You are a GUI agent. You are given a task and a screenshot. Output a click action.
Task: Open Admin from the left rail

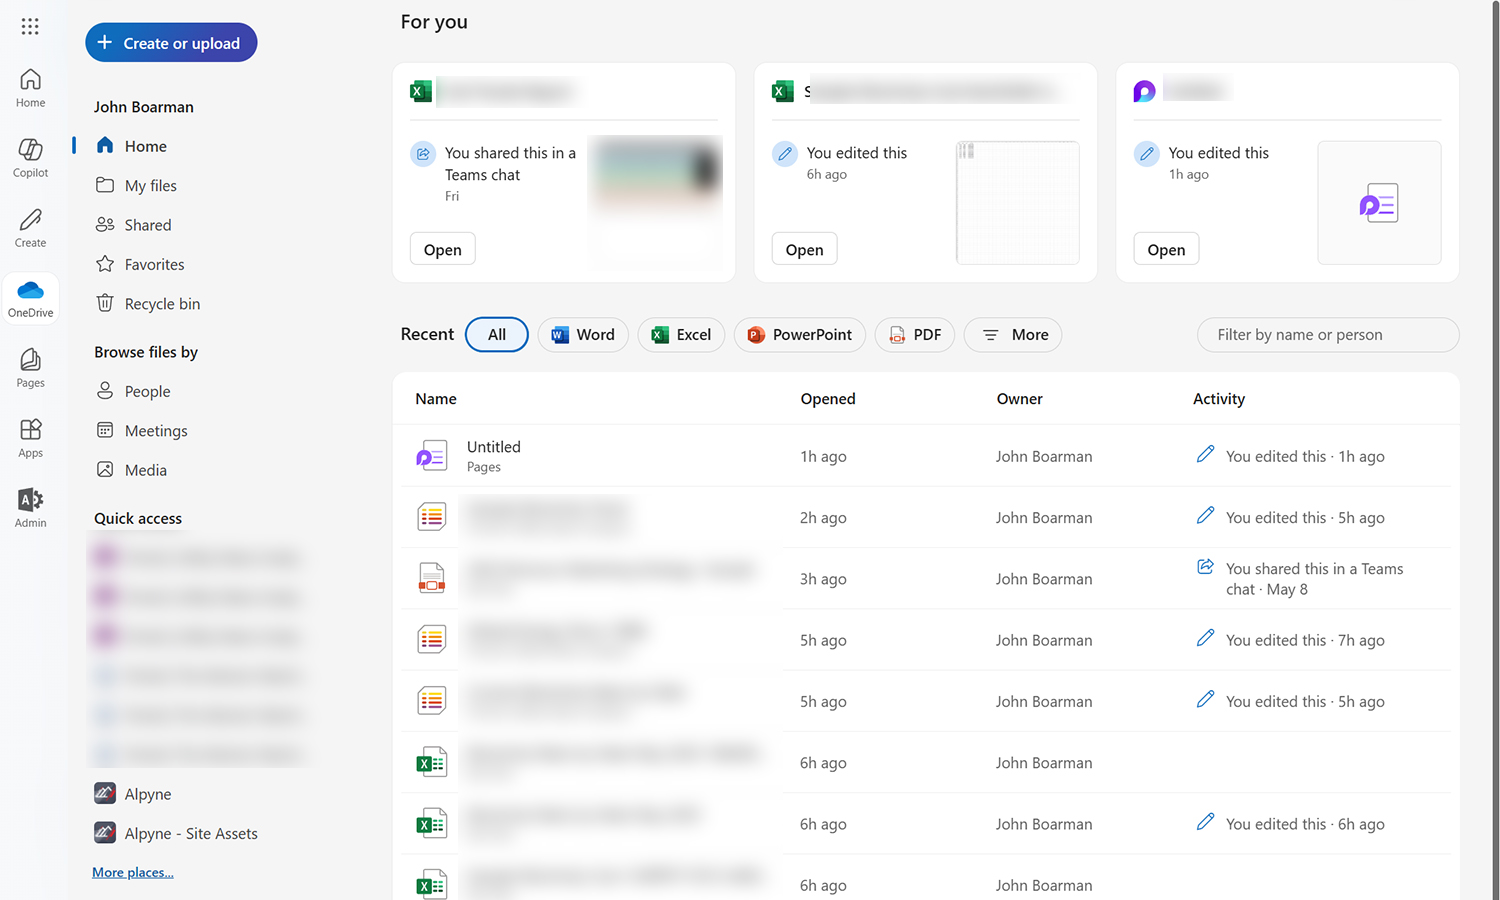click(x=30, y=507)
